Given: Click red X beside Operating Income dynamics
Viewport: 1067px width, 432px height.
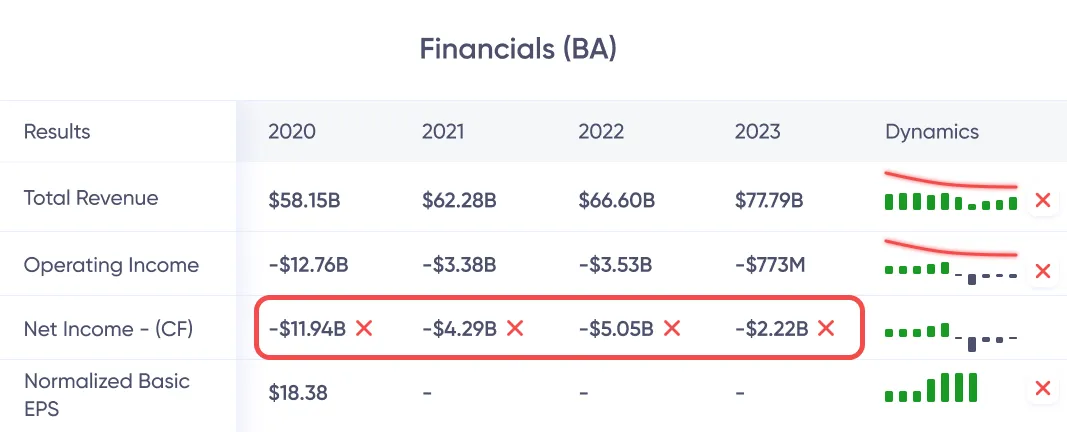Looking at the screenshot, I should pyautogui.click(x=1042, y=271).
